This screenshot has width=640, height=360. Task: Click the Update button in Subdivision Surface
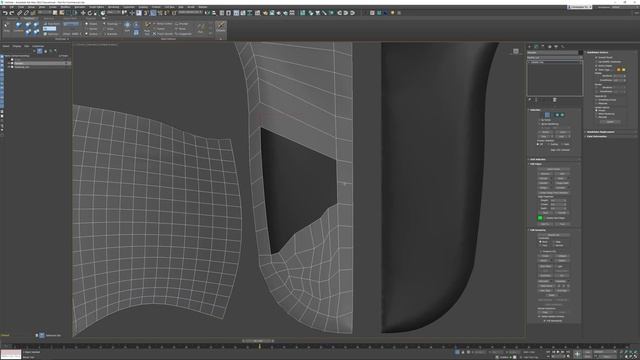coord(610,122)
